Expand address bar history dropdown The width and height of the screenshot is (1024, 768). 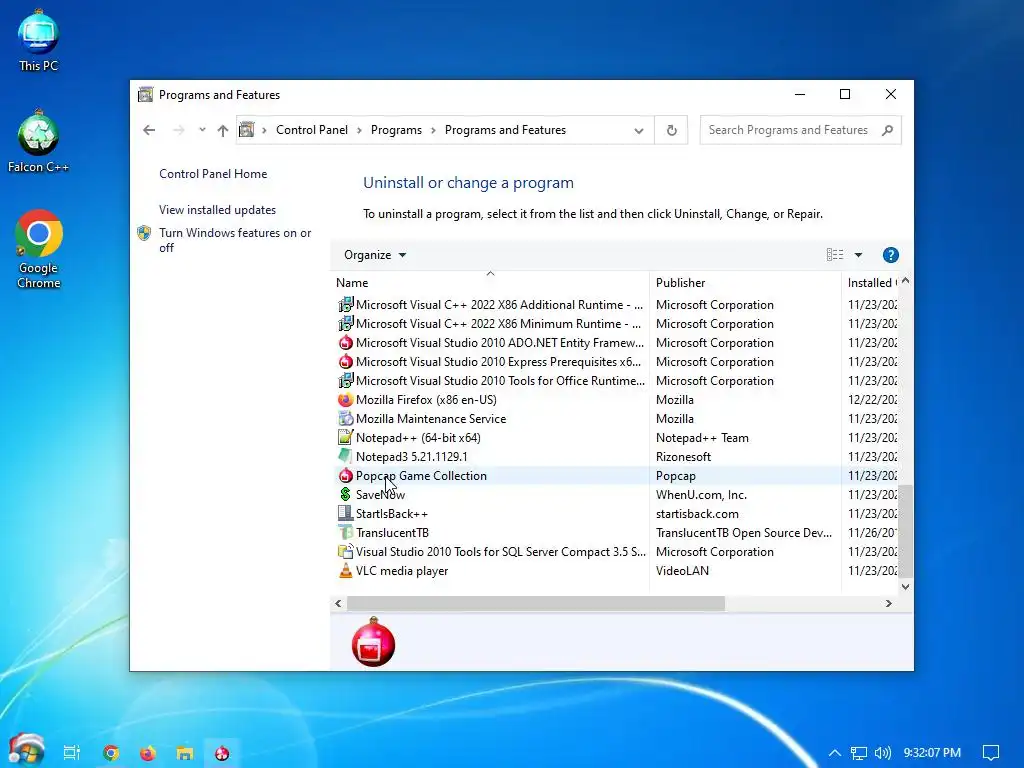[x=639, y=131]
